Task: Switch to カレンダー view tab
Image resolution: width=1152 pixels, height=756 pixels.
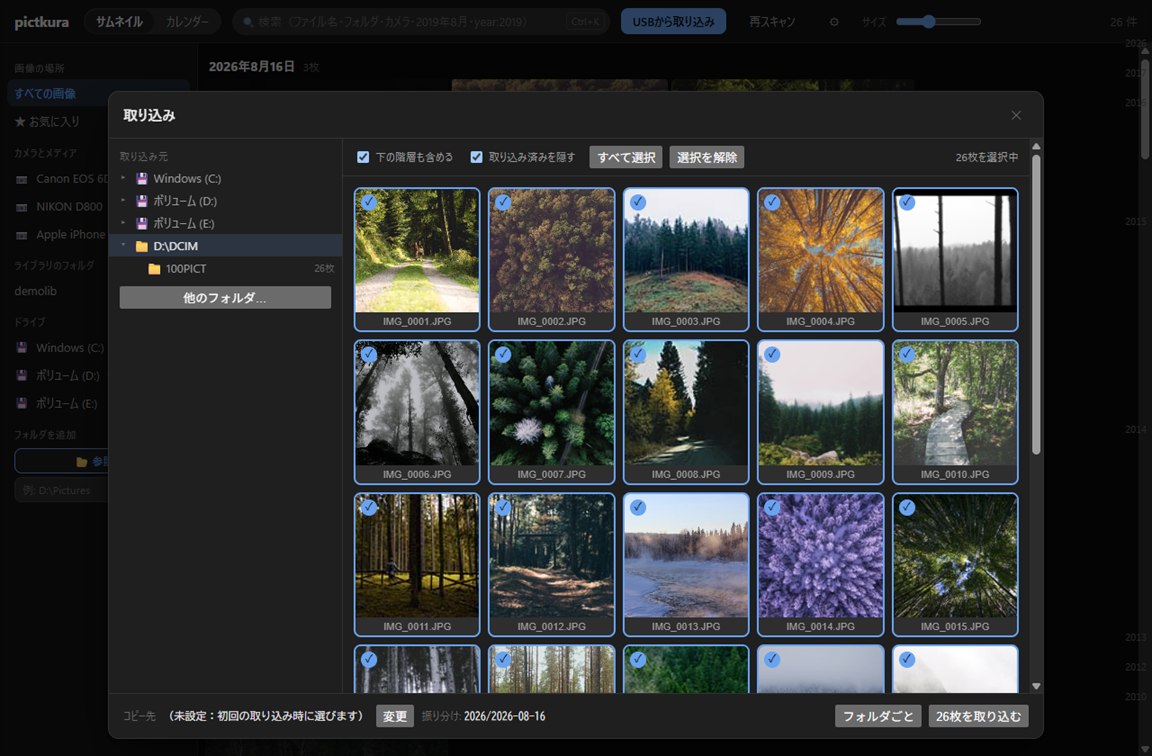Action: 187,21
